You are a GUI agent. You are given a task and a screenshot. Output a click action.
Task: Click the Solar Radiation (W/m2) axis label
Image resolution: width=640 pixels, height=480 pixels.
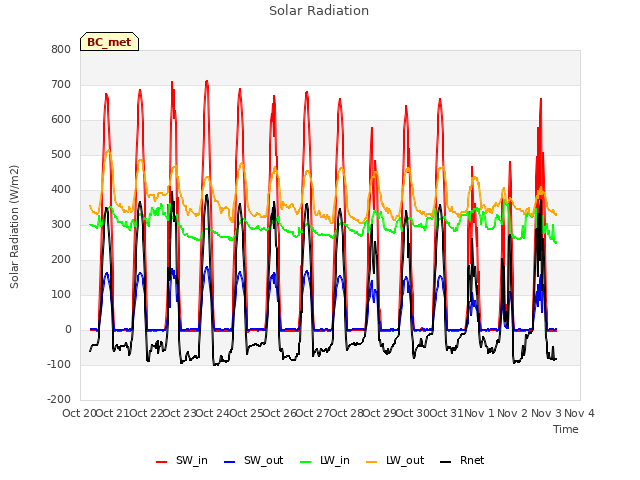click(14, 227)
